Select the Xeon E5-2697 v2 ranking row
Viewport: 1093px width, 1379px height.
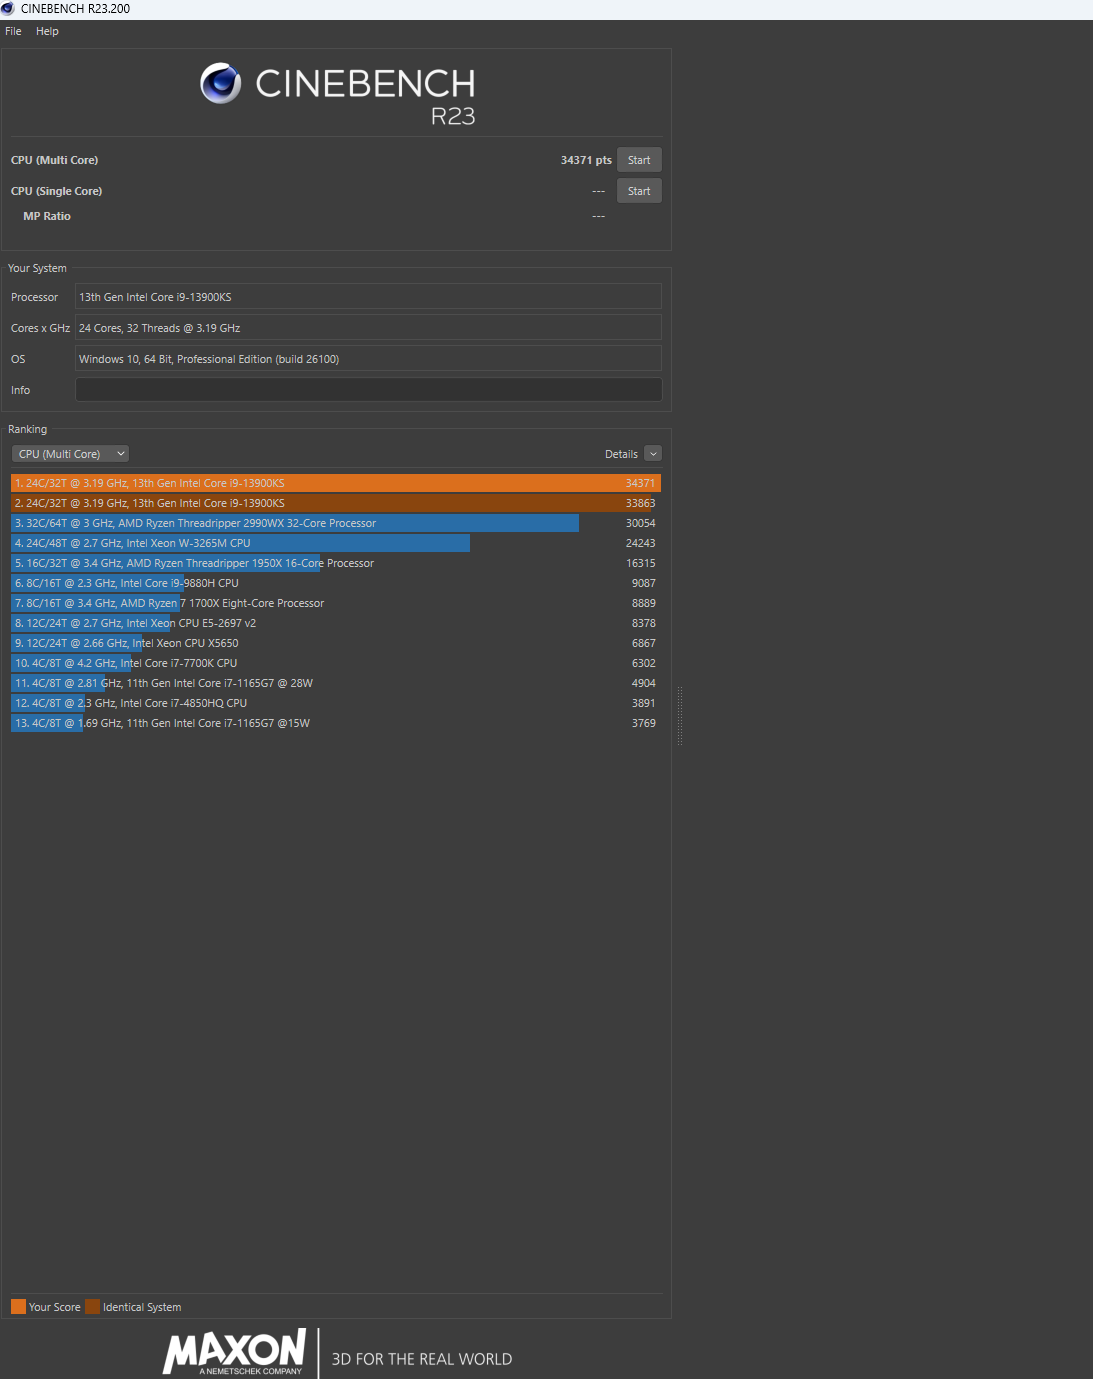(x=336, y=623)
